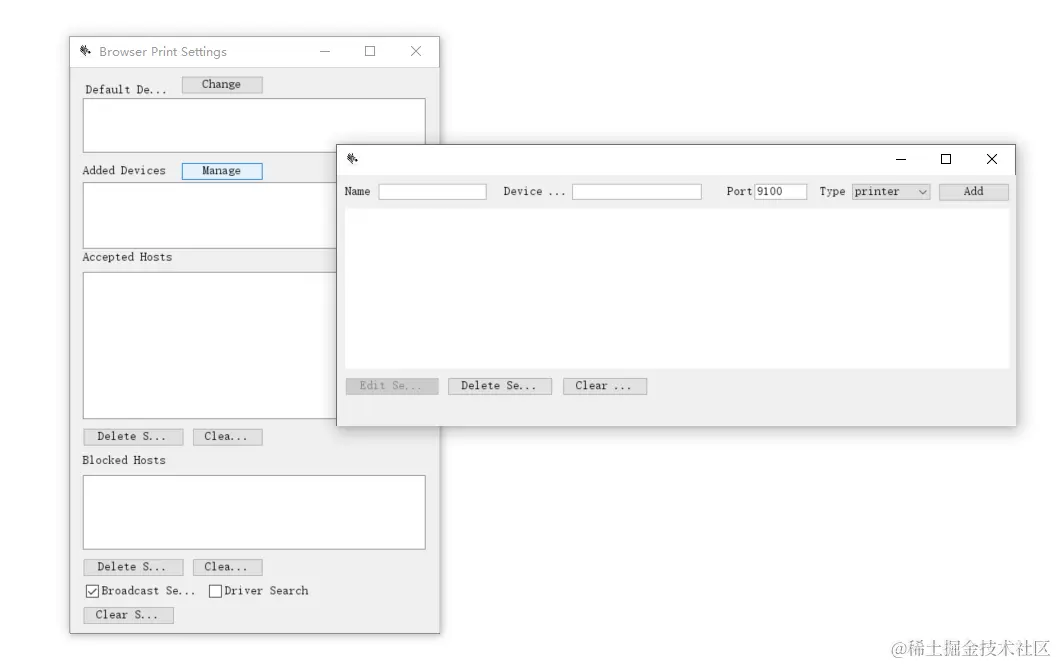Click the greyed-out Edit Se... button
Viewport: 1057px width, 665px height.
tap(392, 386)
